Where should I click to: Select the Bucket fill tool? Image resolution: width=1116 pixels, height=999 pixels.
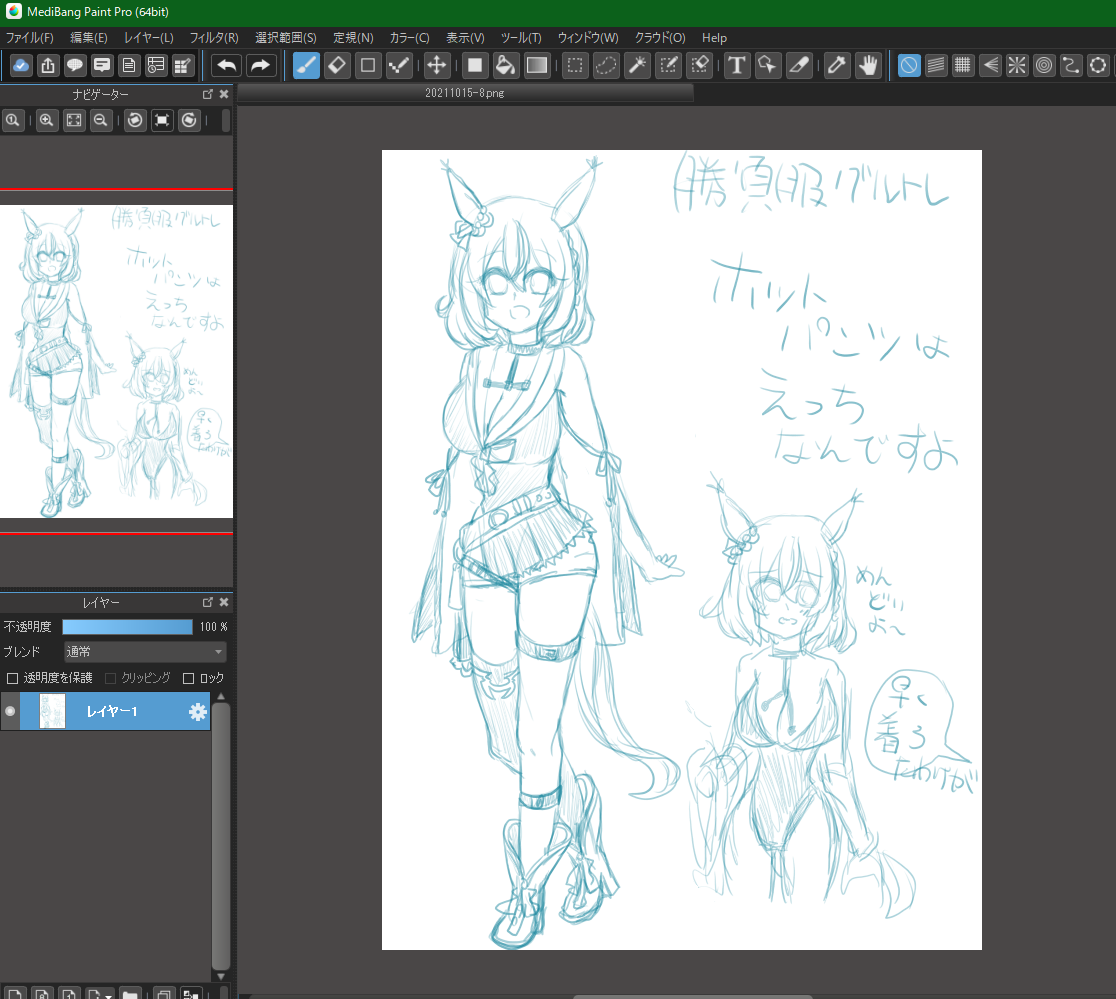[506, 66]
